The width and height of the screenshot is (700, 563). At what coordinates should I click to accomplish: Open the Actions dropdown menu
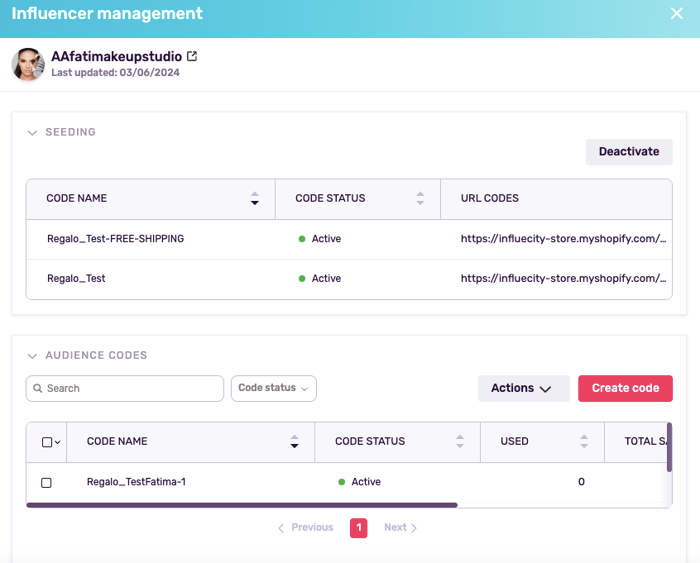[523, 388]
